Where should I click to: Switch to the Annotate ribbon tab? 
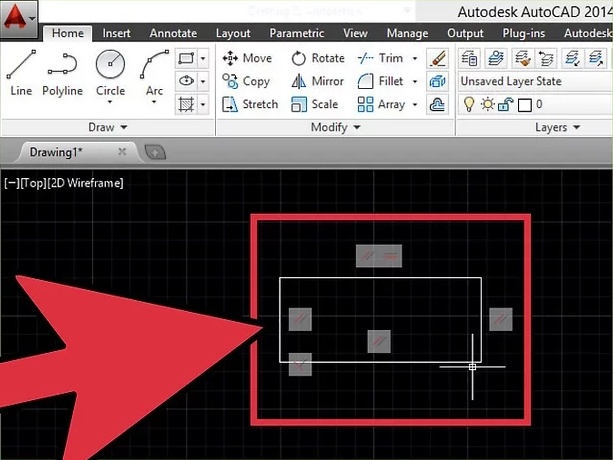point(173,33)
